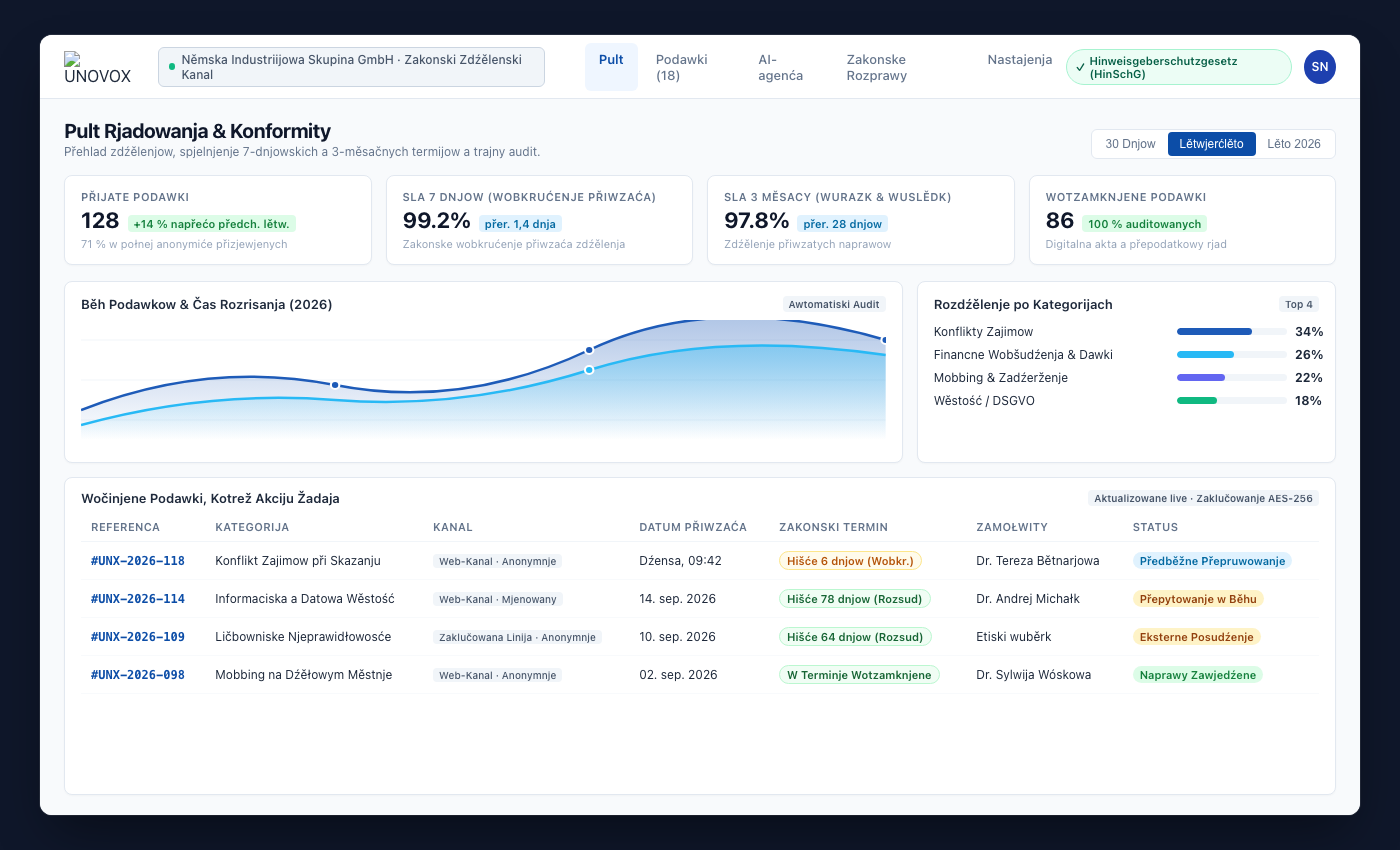Switch to the Pult tab
Viewport: 1400px width, 850px height.
coord(611,67)
